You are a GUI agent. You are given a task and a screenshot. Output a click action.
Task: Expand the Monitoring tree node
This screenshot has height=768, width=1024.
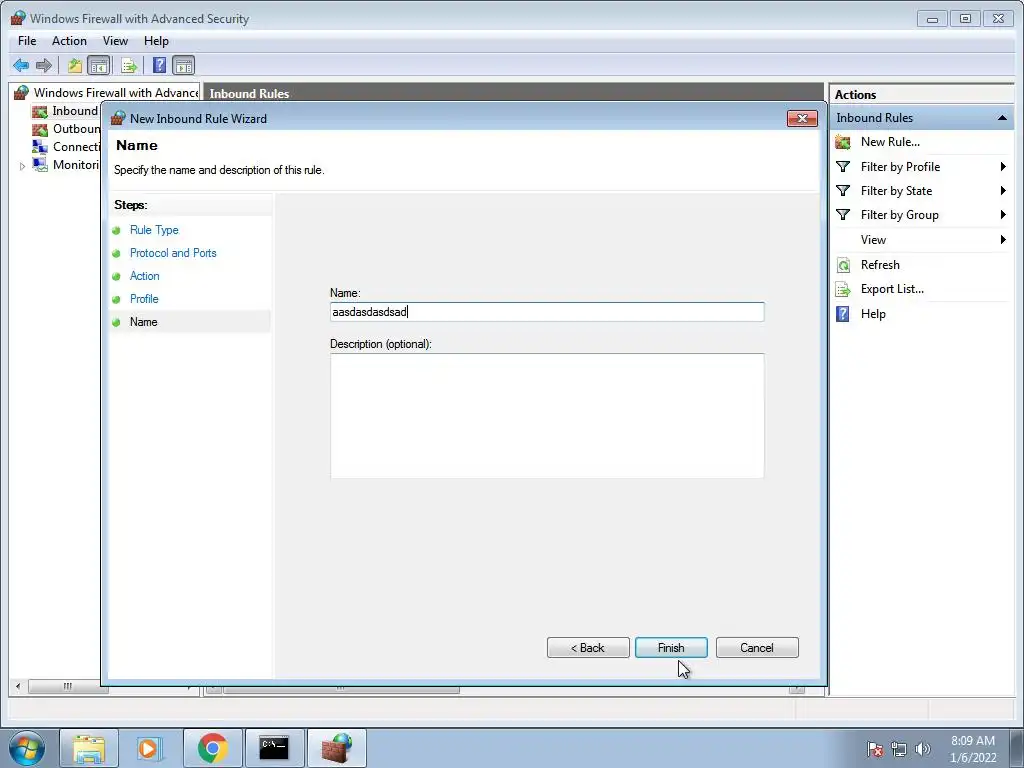pos(22,166)
